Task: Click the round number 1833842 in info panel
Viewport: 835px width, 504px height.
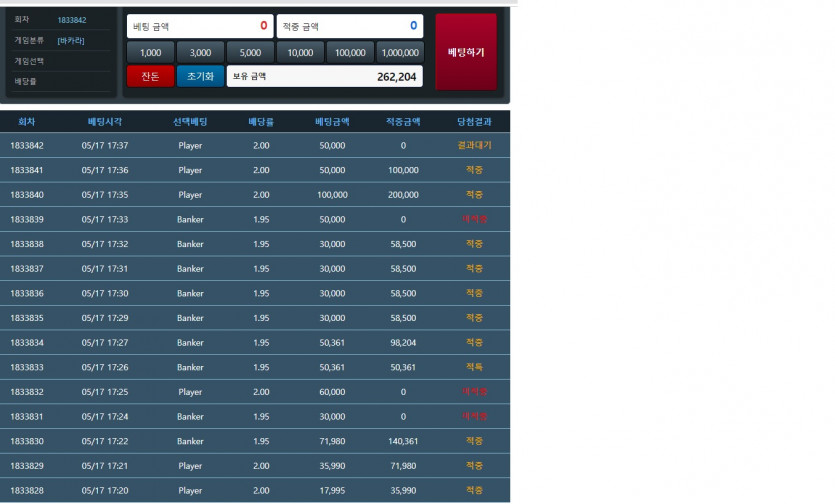Action: point(72,20)
